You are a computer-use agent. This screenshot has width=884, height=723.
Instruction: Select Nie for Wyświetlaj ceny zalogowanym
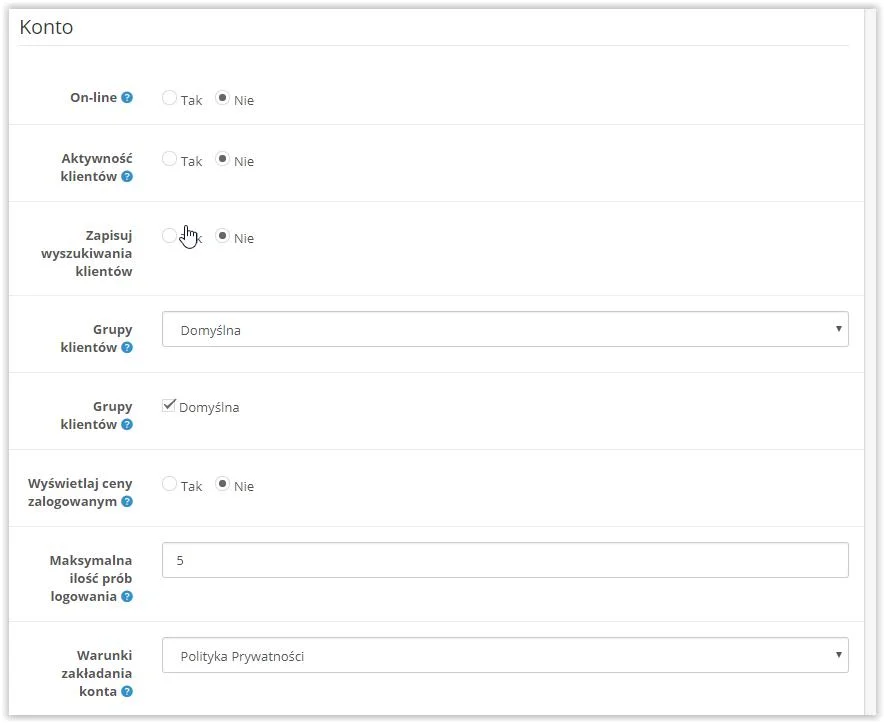tap(223, 484)
